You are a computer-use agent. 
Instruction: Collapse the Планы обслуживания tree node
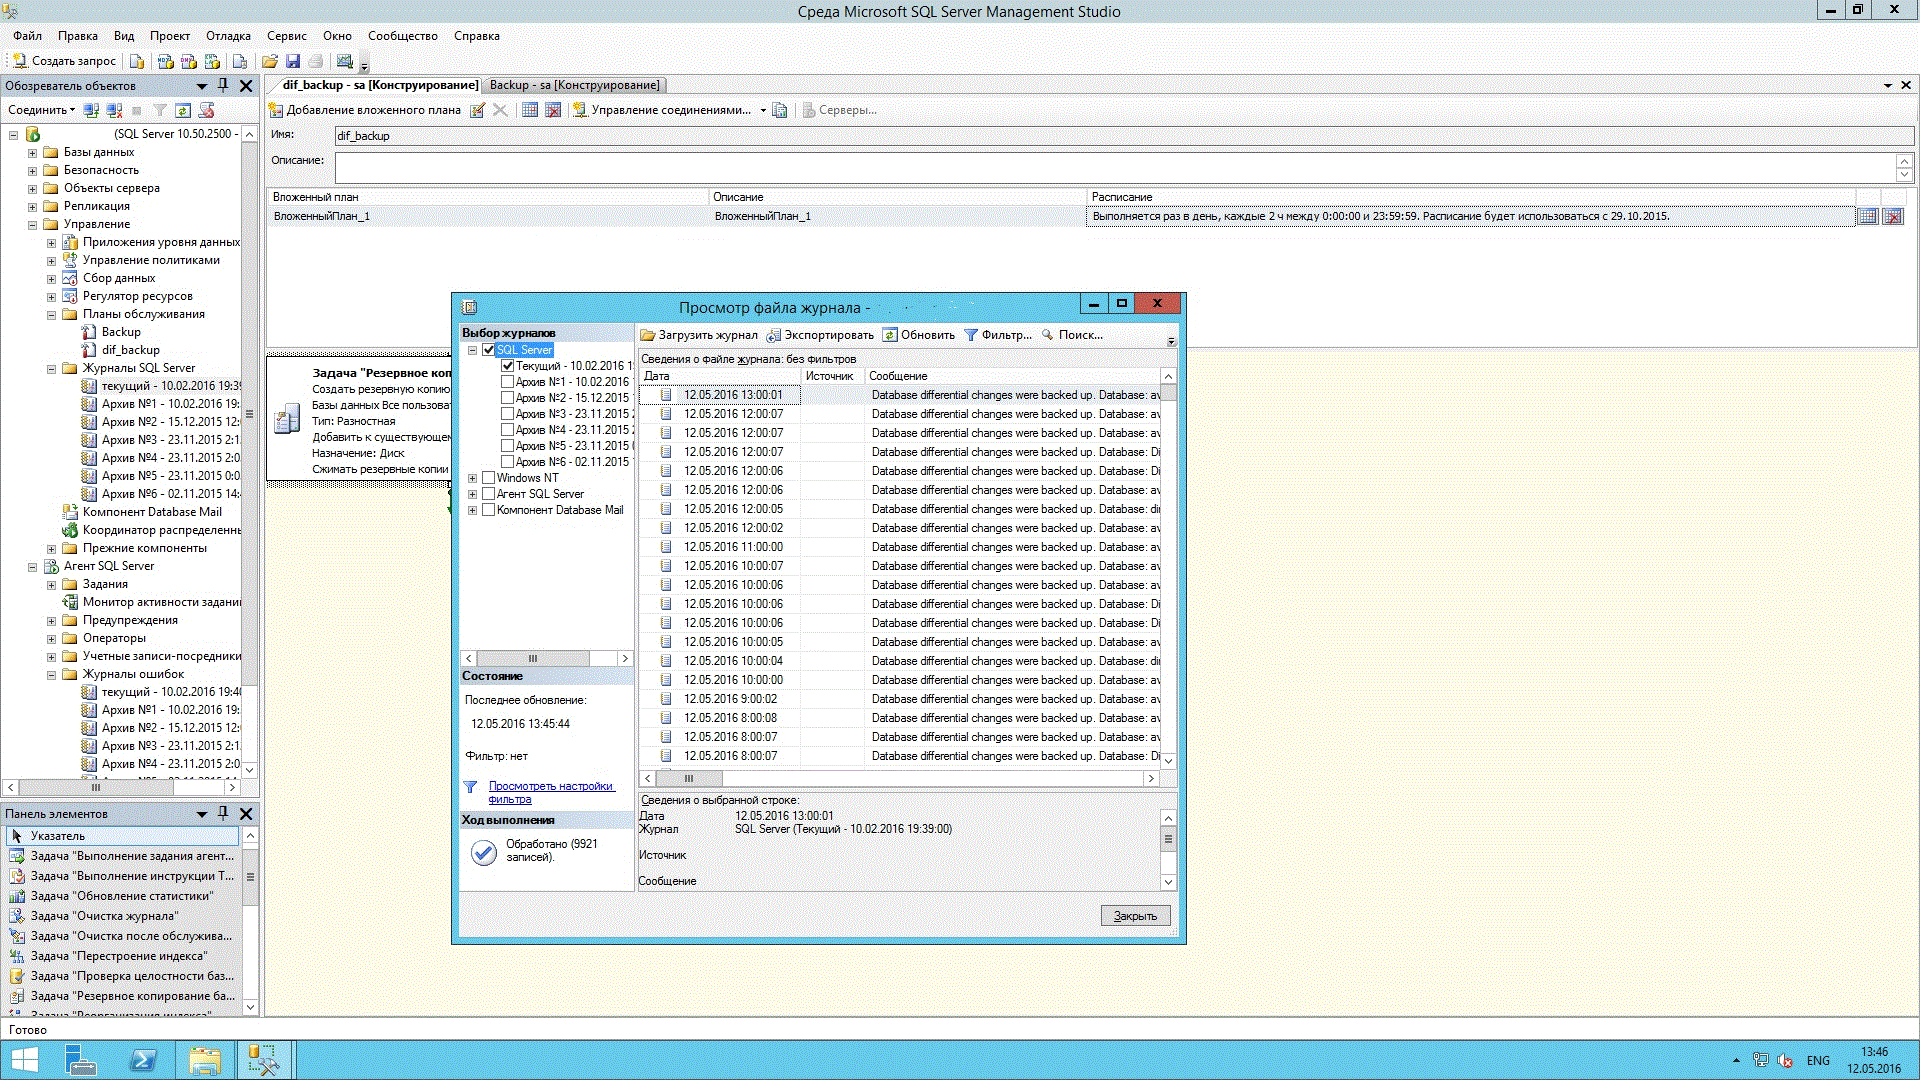(51, 315)
